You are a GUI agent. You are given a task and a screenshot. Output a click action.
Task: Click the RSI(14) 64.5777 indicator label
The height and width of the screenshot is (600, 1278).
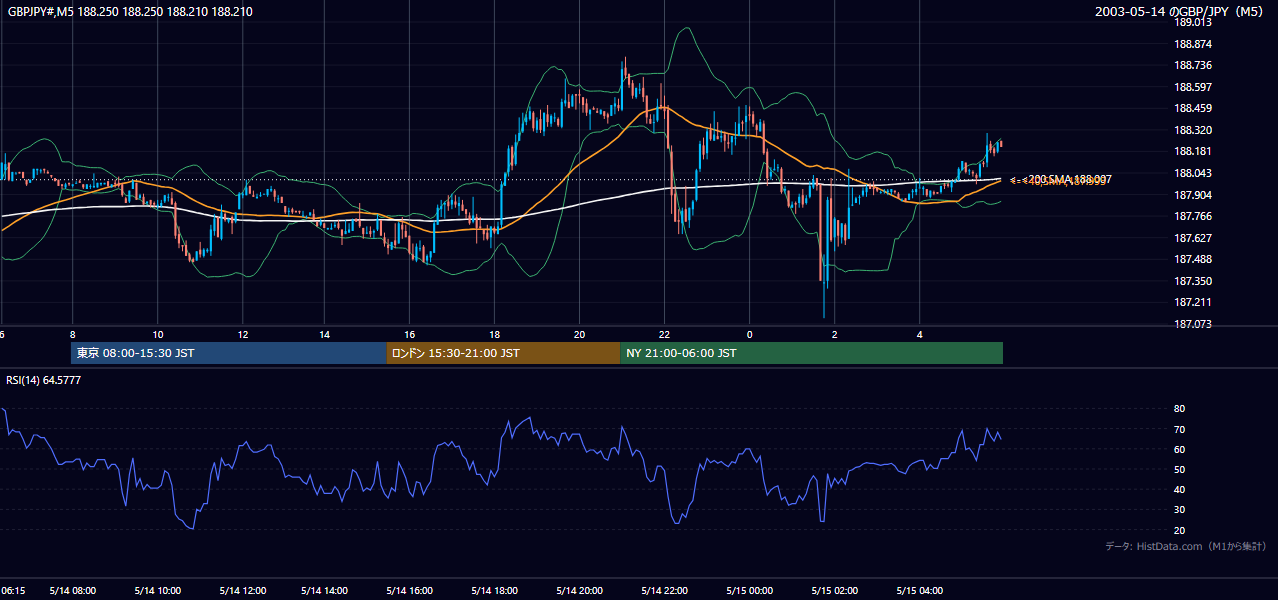point(45,380)
